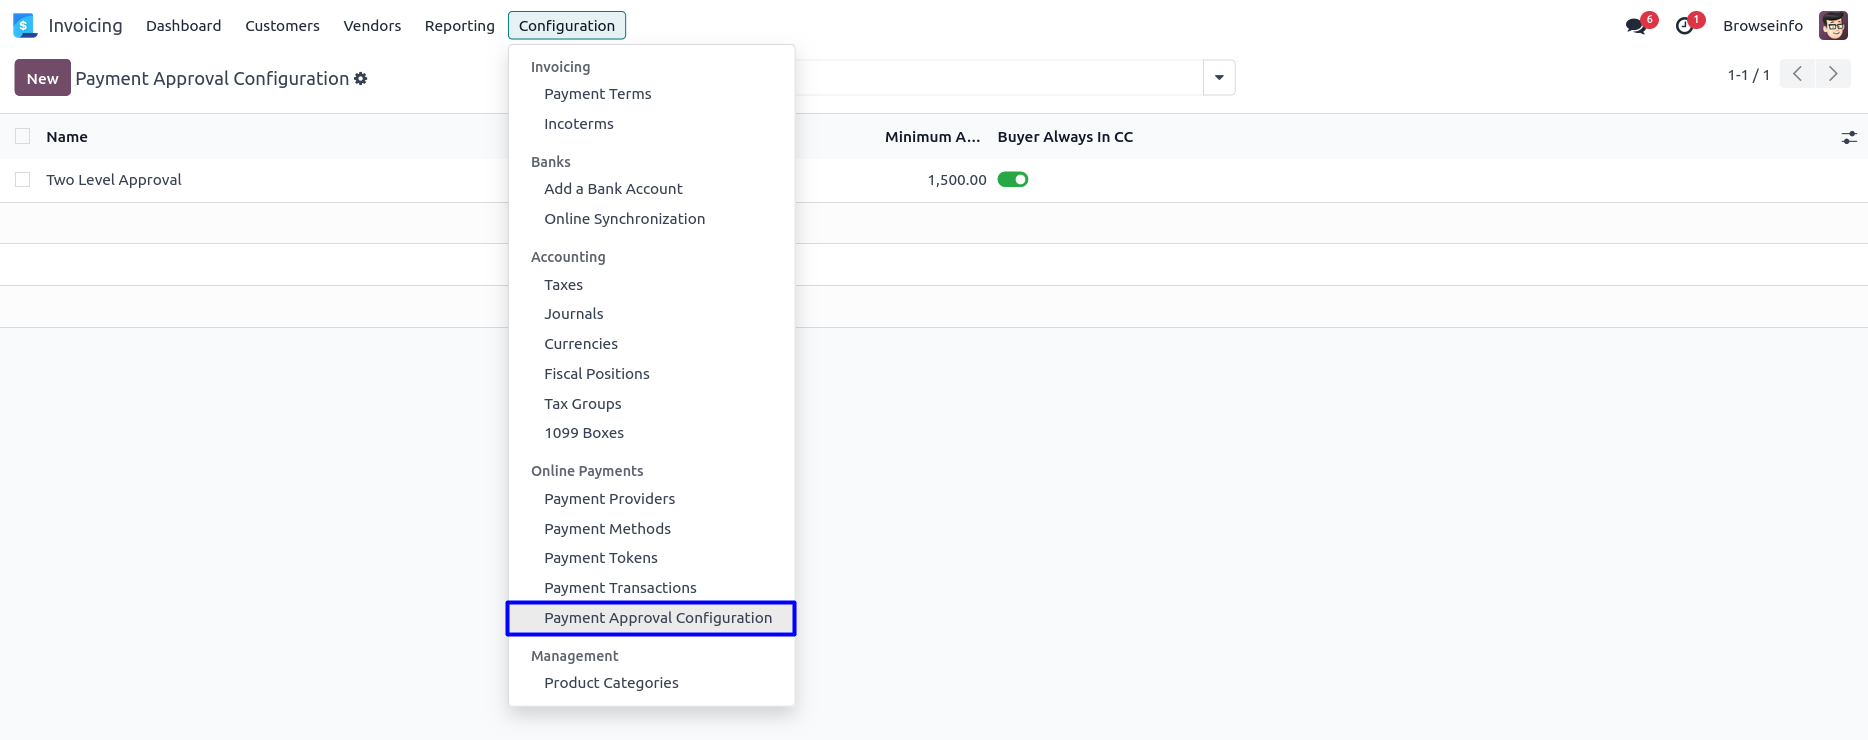Go to the previous page arrow
The height and width of the screenshot is (740, 1868).
coord(1797,74)
